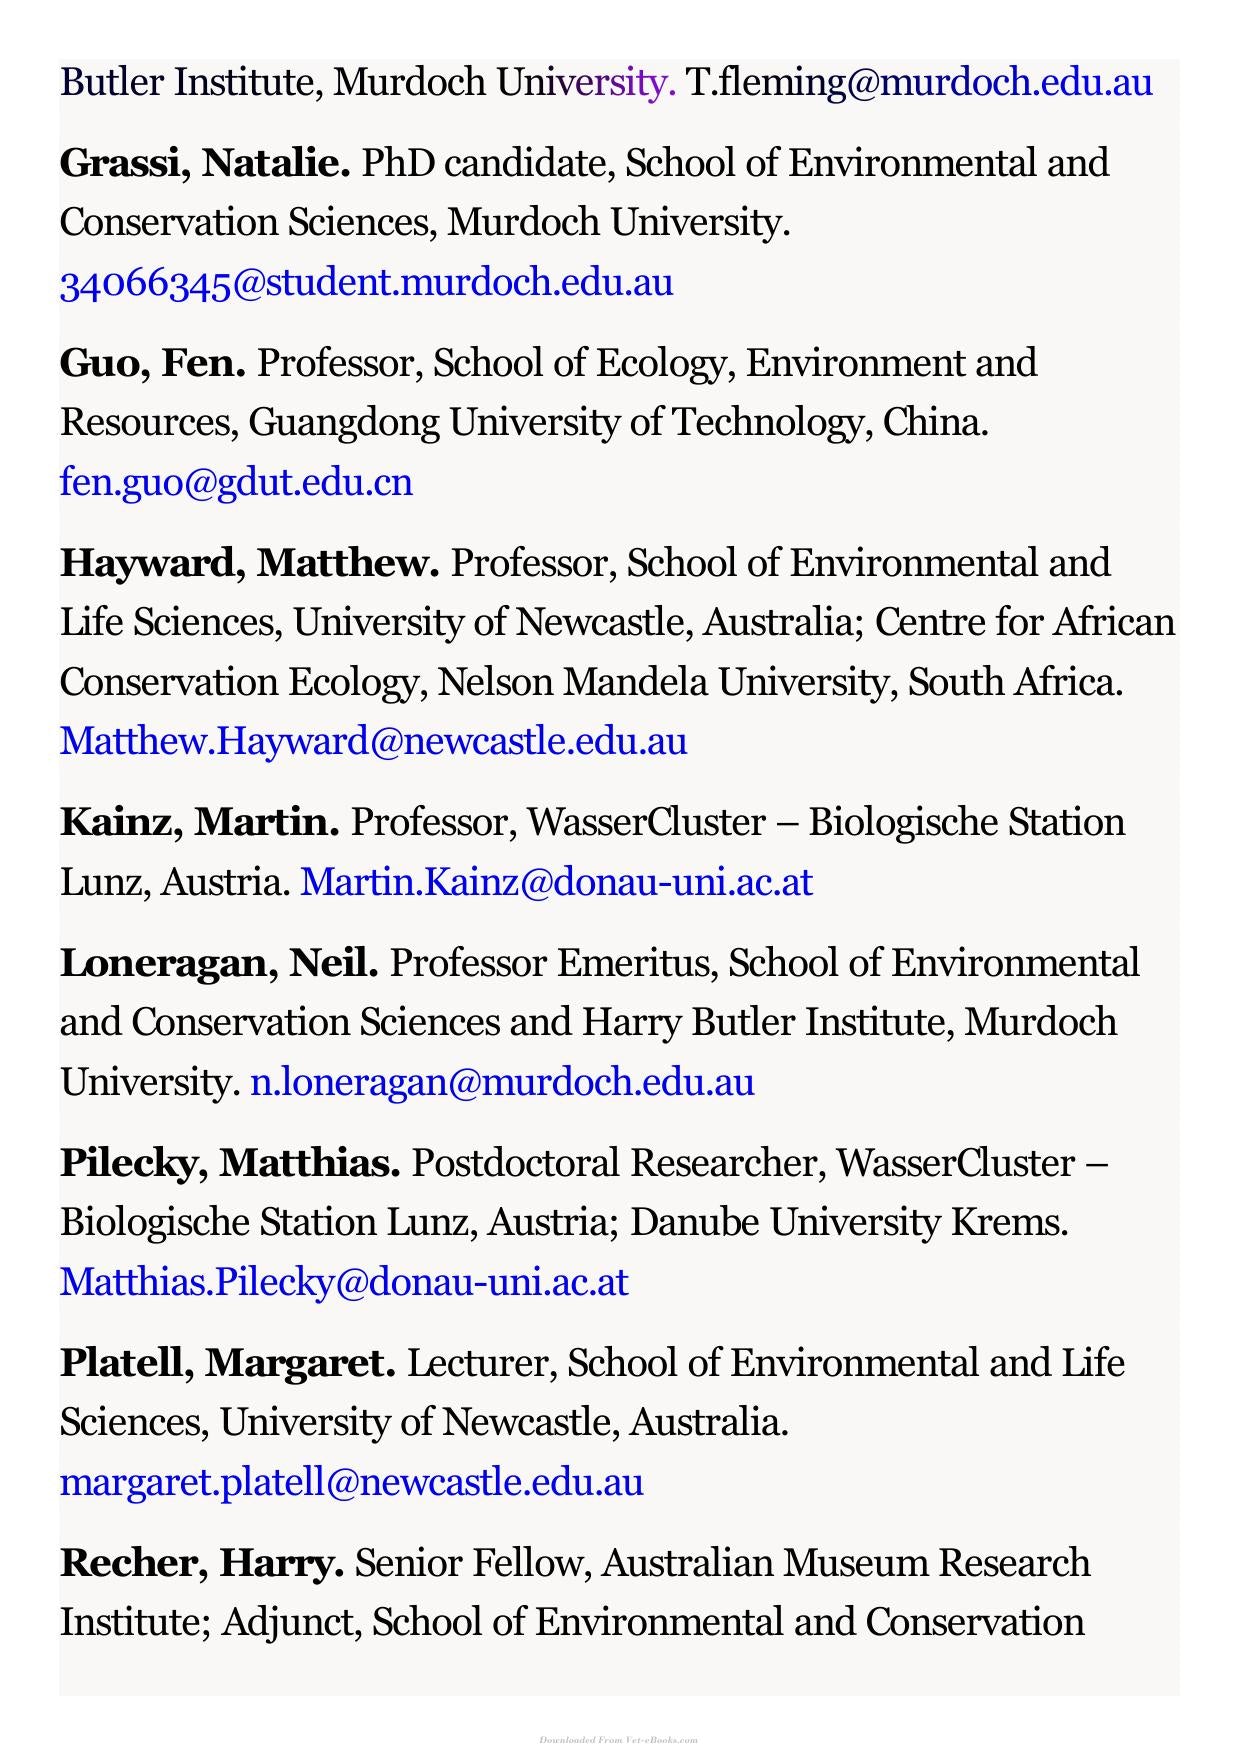Viewport: 1240px width, 1755px height.
Task: Click the bold name Guo, Fen
Action: [153, 363]
